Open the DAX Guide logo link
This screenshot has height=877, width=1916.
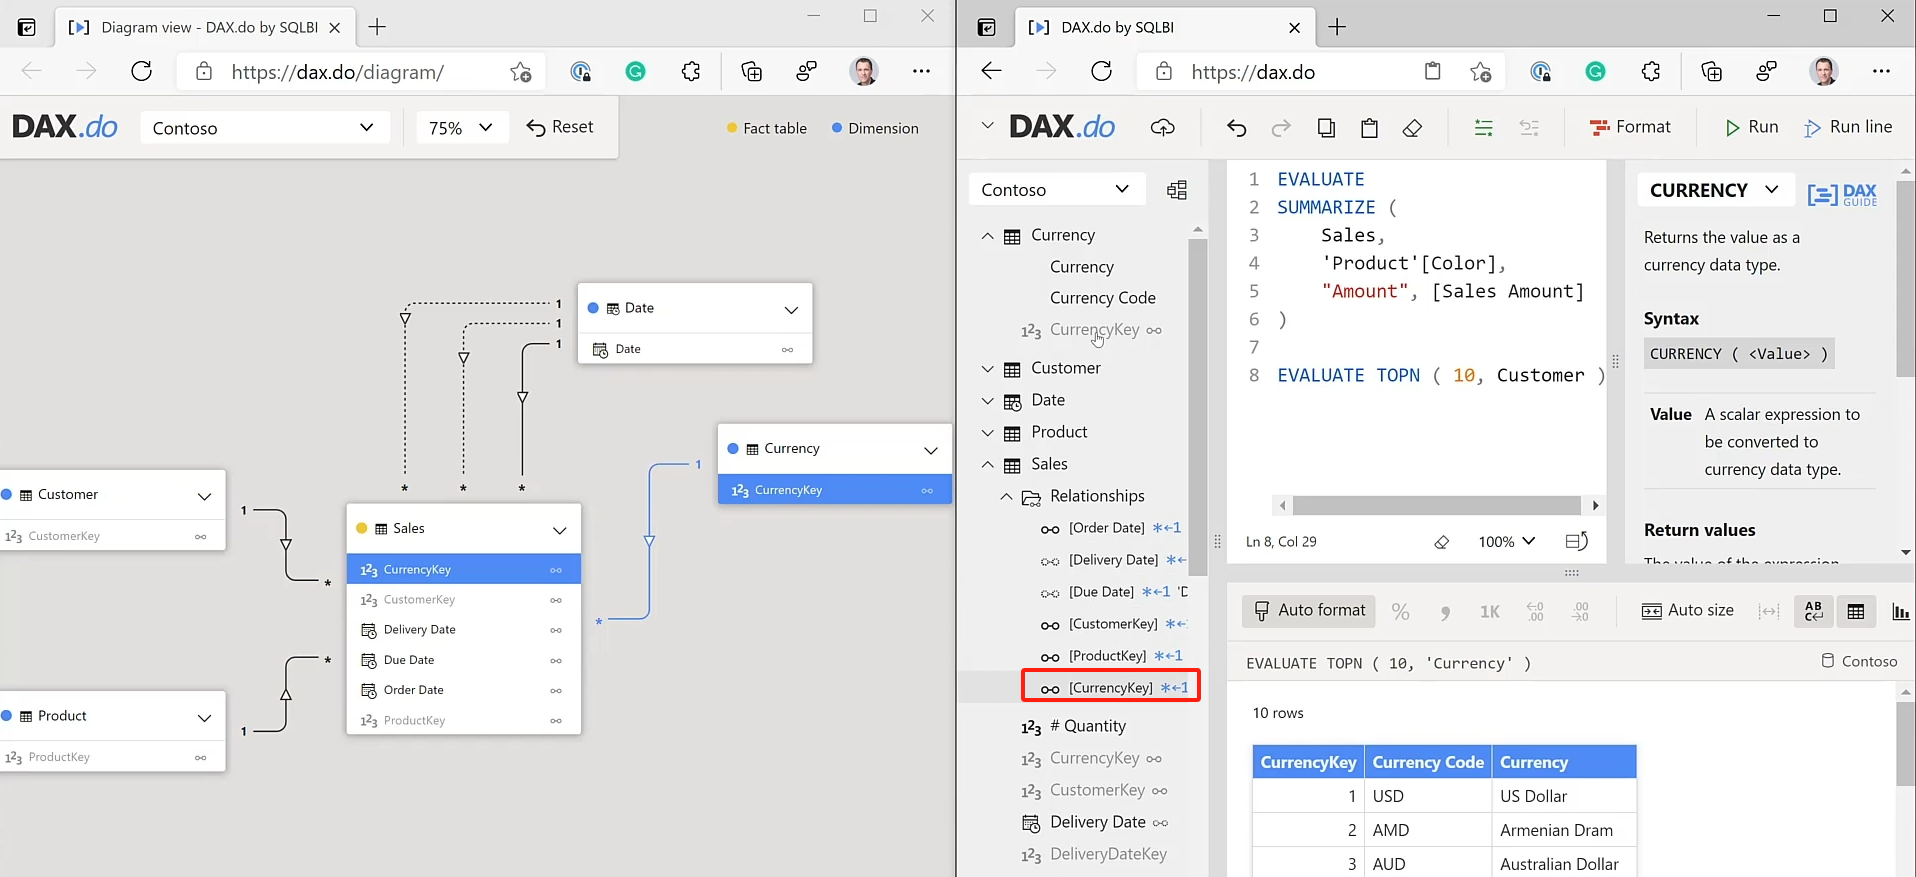1842,194
